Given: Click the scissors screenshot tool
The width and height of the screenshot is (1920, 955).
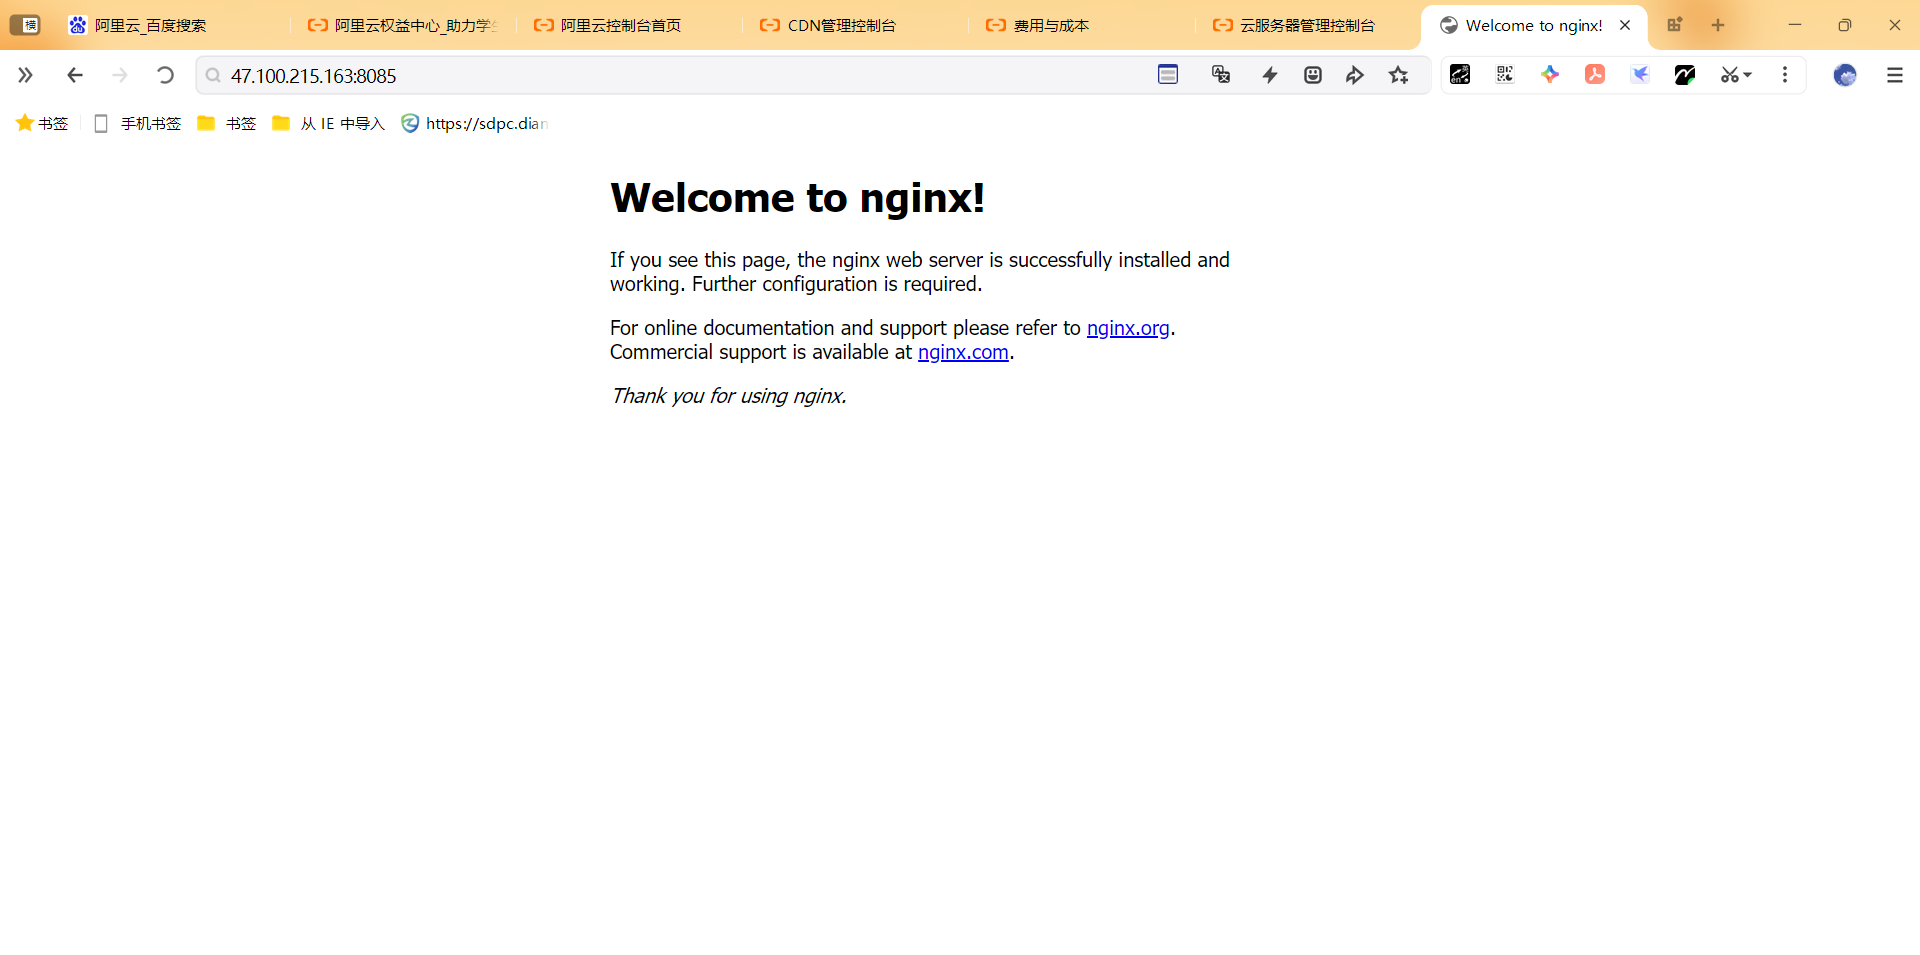Looking at the screenshot, I should 1729,75.
